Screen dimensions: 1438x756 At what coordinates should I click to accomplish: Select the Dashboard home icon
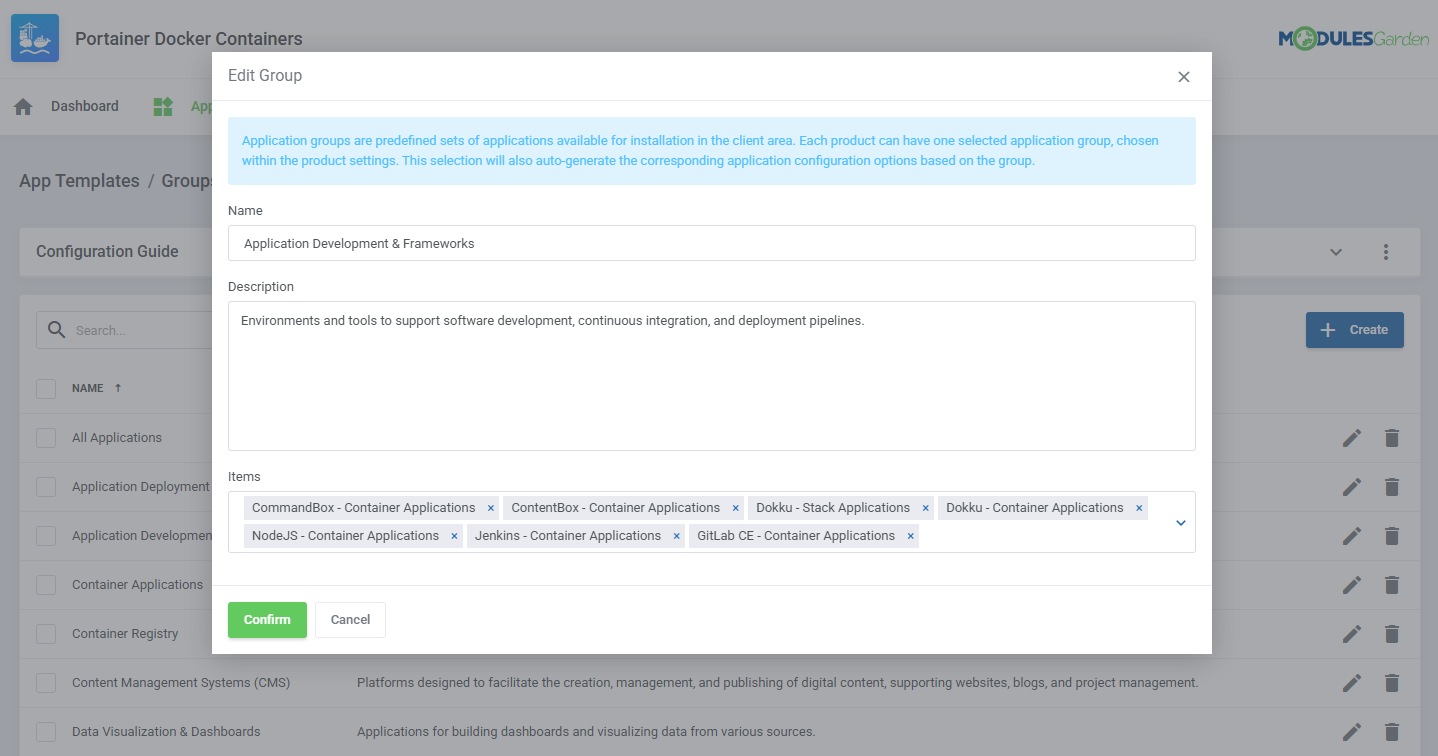(x=22, y=105)
